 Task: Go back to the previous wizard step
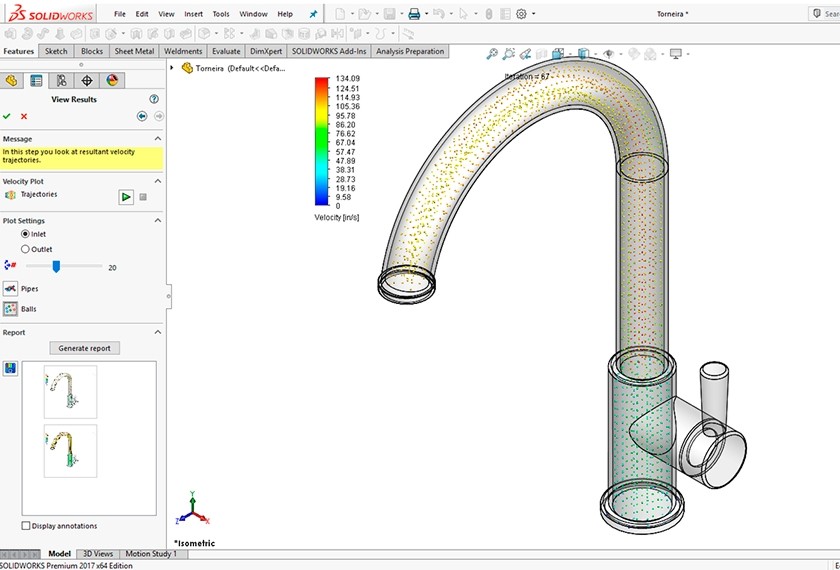point(142,116)
